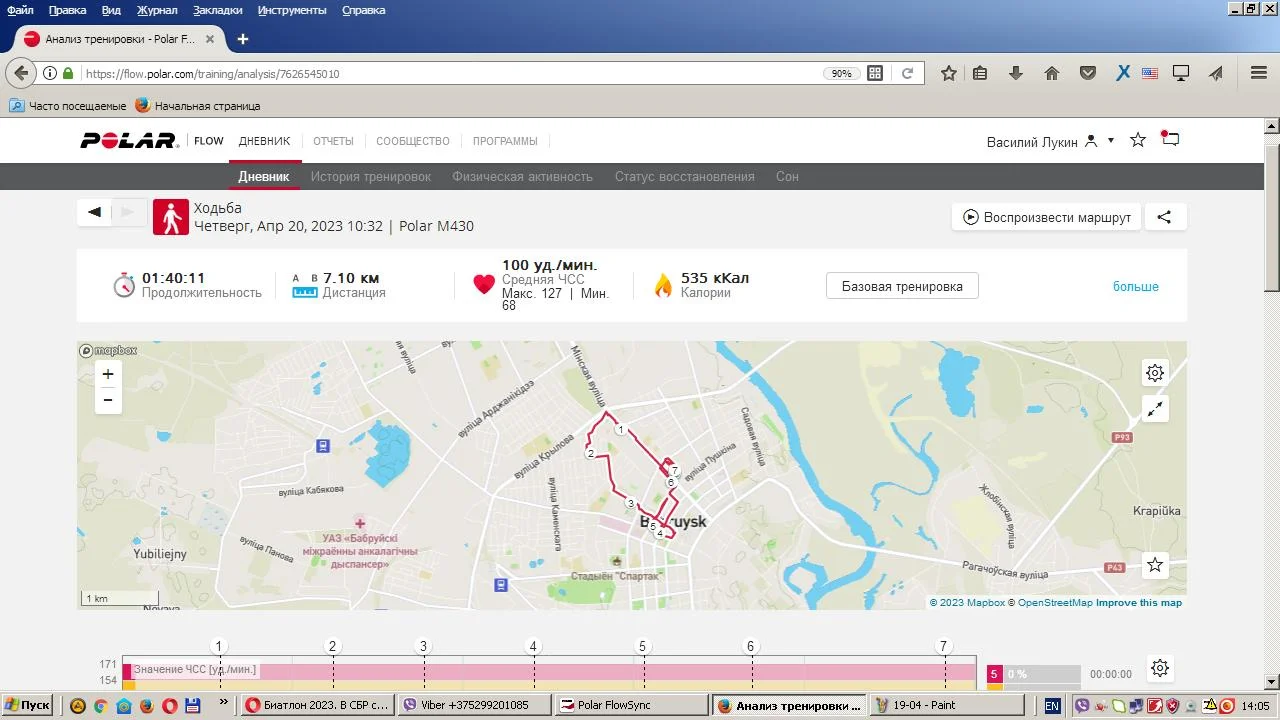Click the share icon next to route playback
This screenshot has width=1280, height=720.
tap(1164, 217)
